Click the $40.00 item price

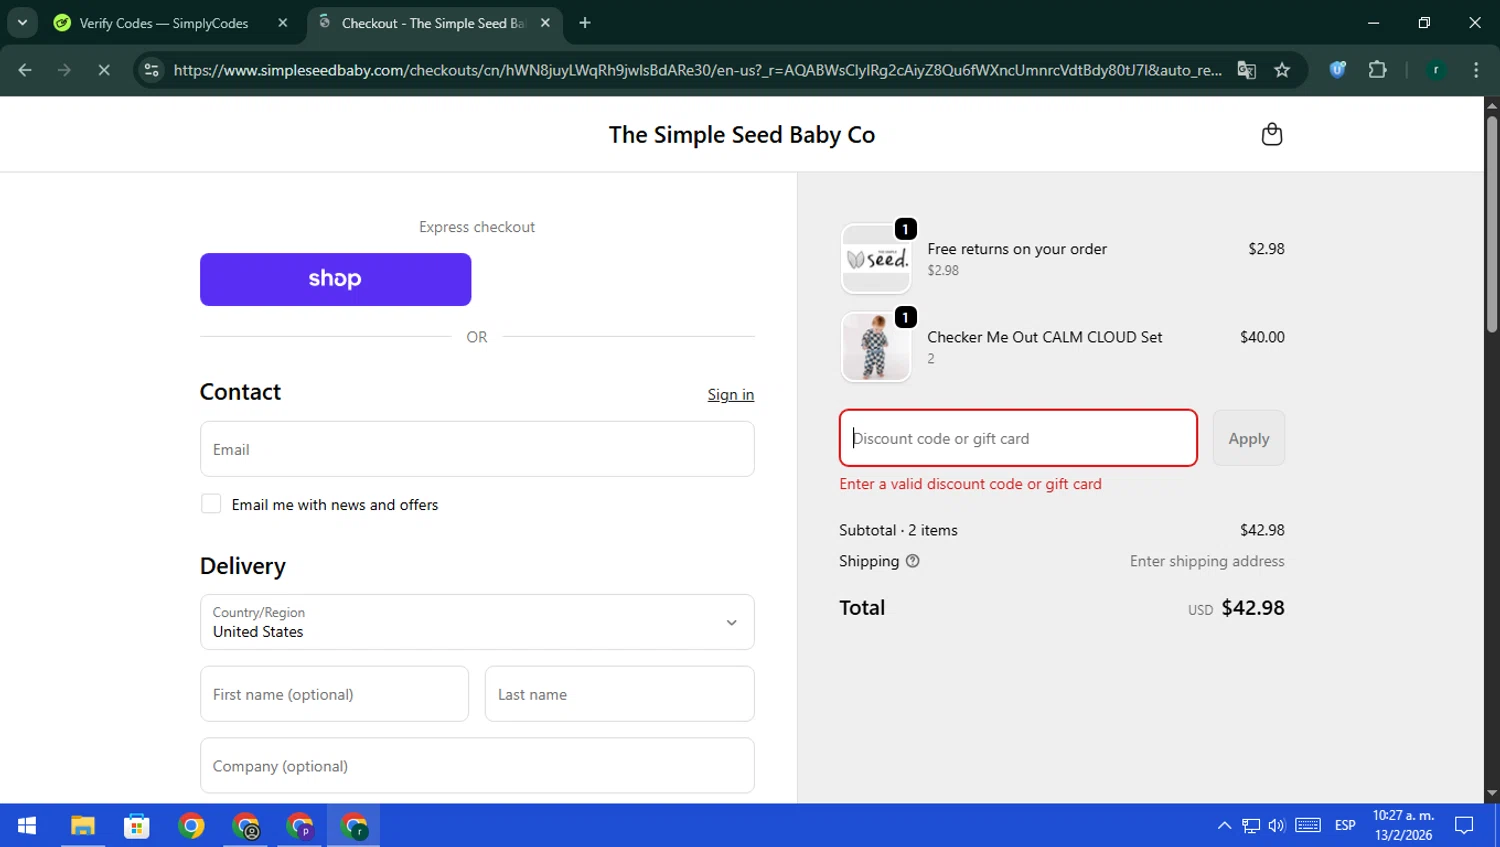coord(1262,337)
